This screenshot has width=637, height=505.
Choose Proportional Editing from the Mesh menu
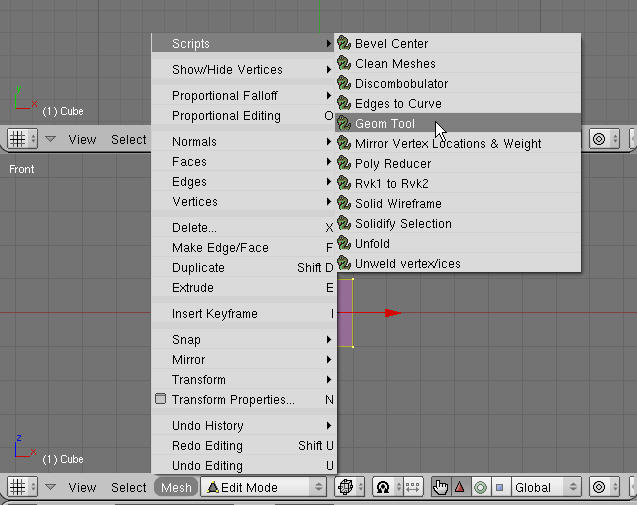pyautogui.click(x=243, y=116)
